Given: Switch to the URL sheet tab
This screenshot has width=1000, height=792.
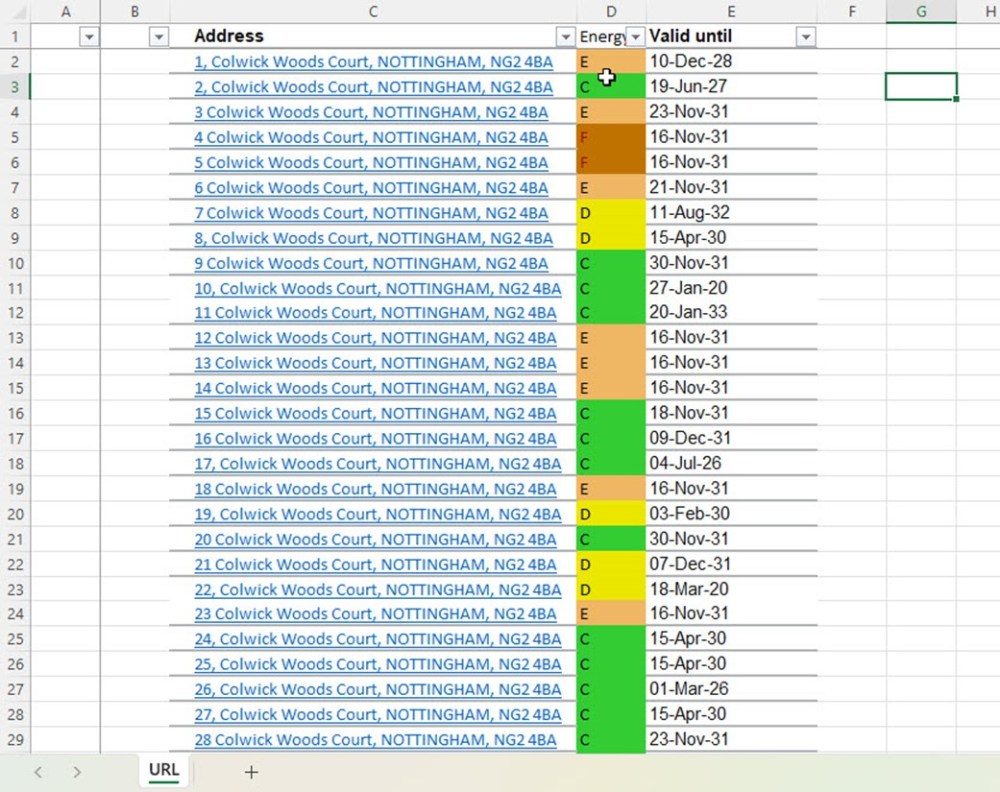Looking at the screenshot, I should 164,770.
